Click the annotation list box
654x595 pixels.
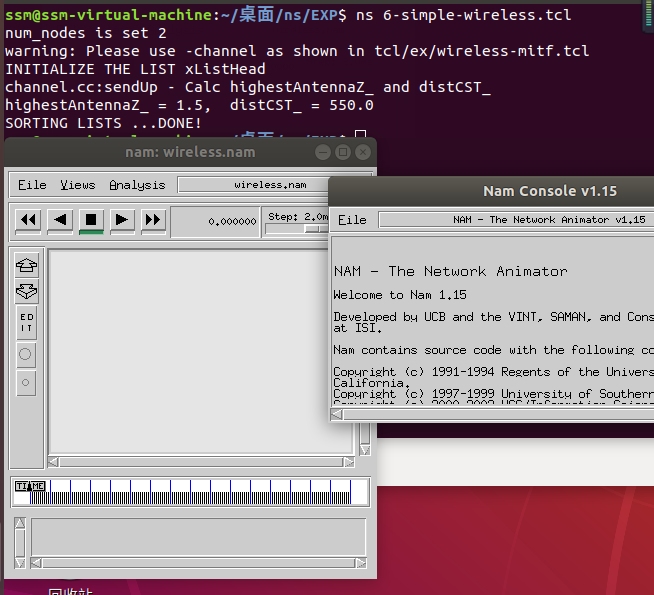pyautogui.click(x=199, y=537)
